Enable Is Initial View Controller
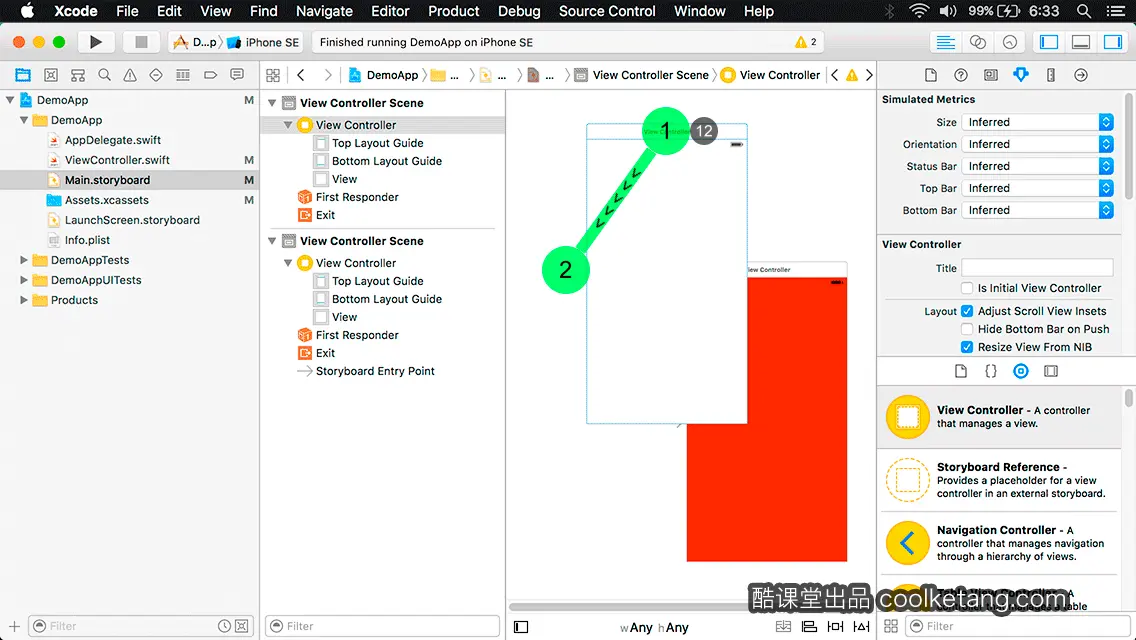Image resolution: width=1136 pixels, height=640 pixels. click(966, 288)
